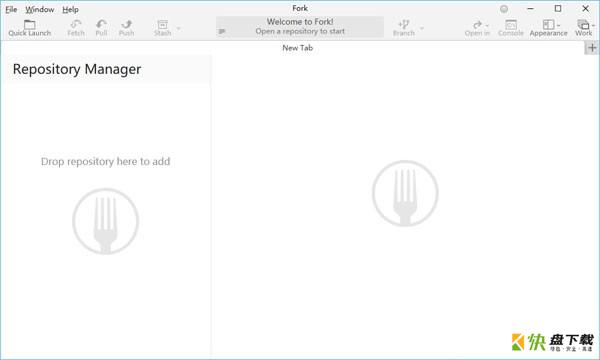Click the Branch toolbar icon
The height and width of the screenshot is (360, 600).
[x=404, y=24]
